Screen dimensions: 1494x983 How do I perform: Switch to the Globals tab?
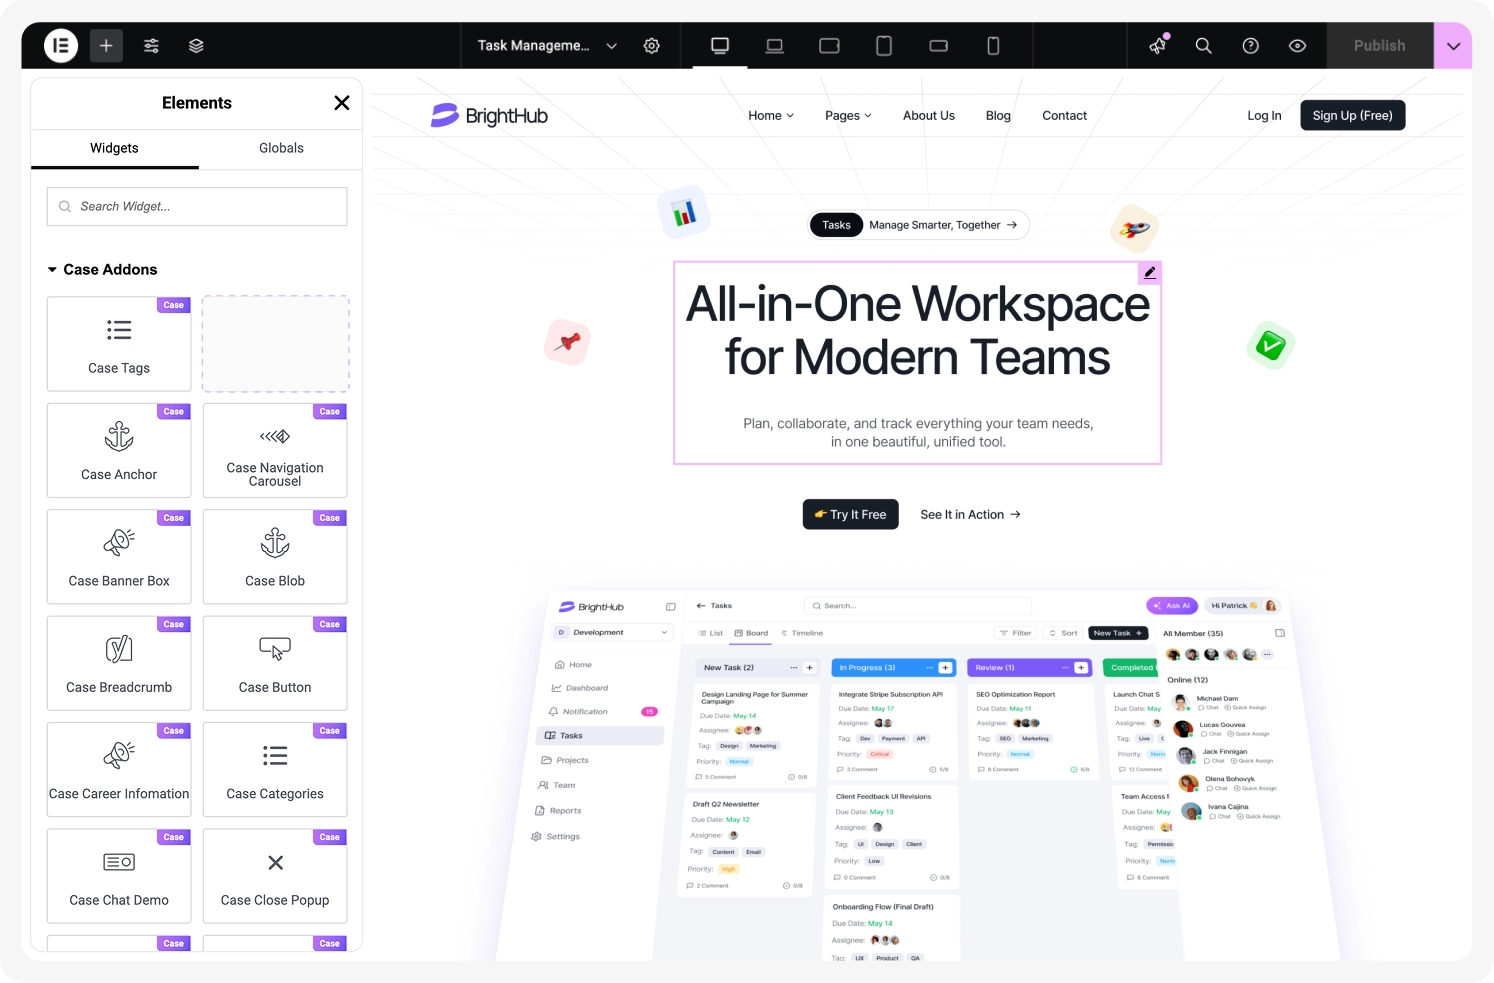pos(281,148)
